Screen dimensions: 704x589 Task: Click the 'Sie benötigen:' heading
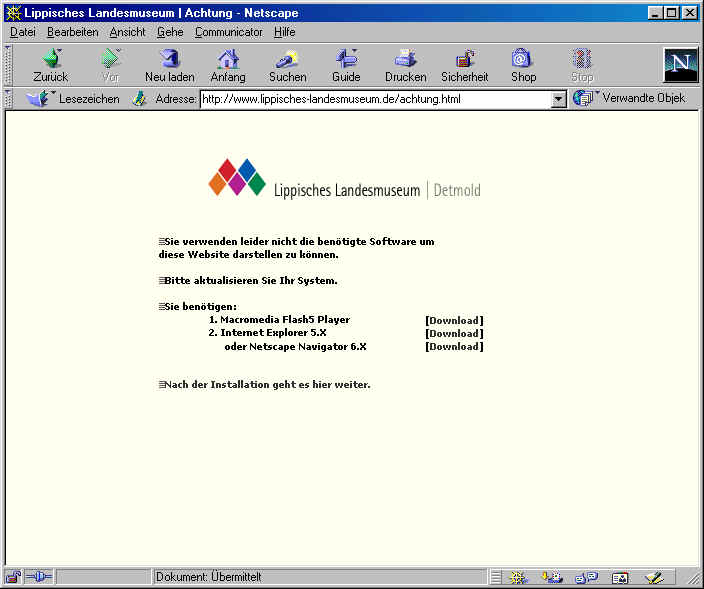tap(198, 307)
